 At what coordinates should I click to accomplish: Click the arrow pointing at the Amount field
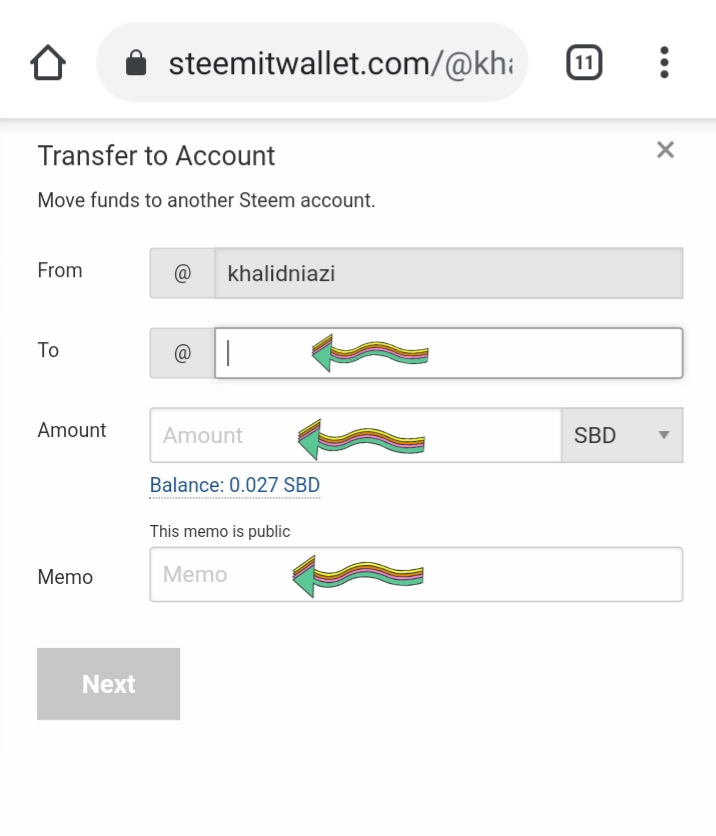pyautogui.click(x=362, y=438)
